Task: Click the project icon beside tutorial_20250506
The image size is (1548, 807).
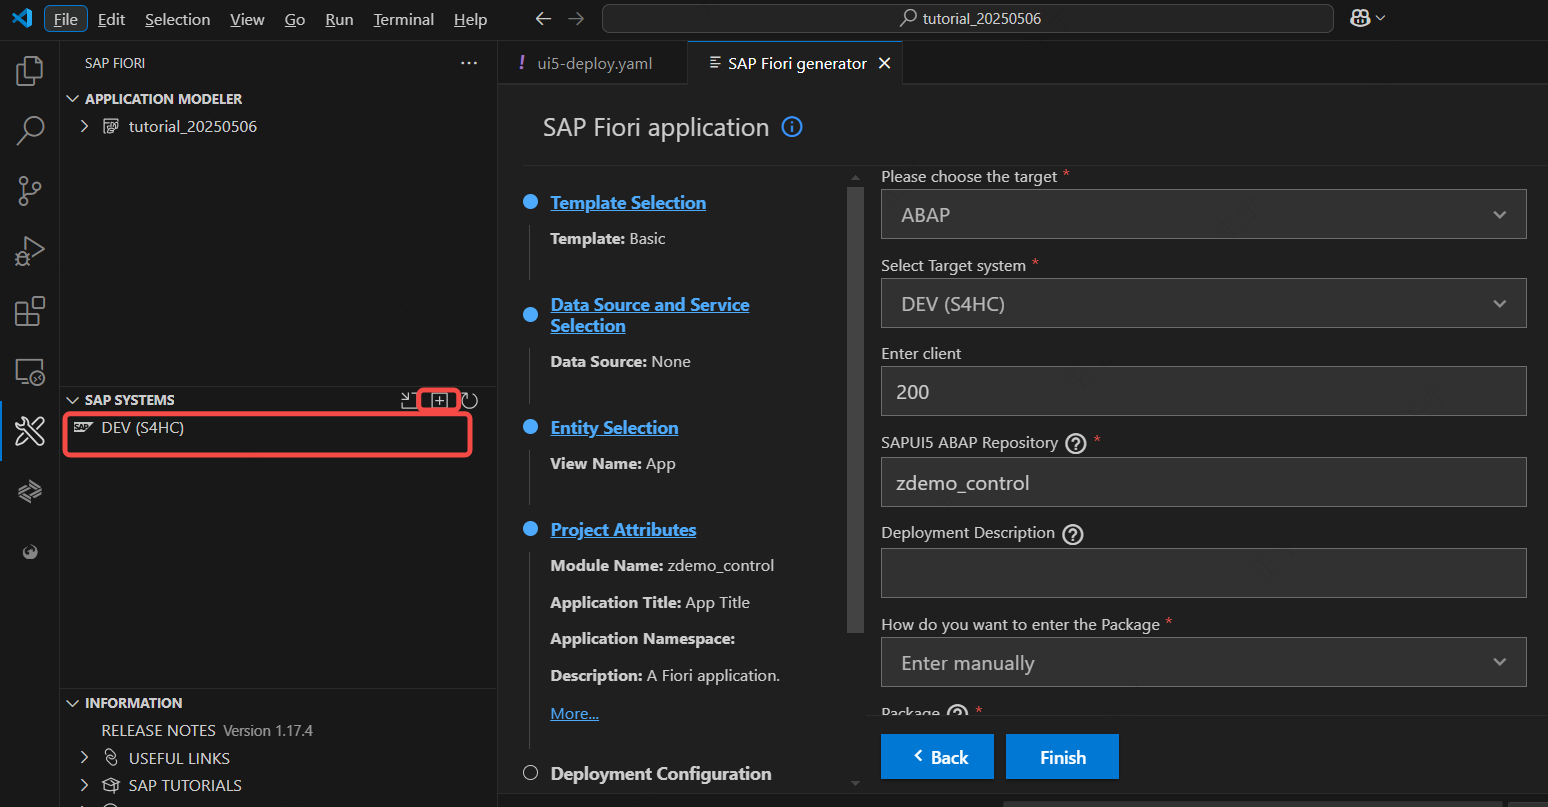Action: (x=112, y=126)
